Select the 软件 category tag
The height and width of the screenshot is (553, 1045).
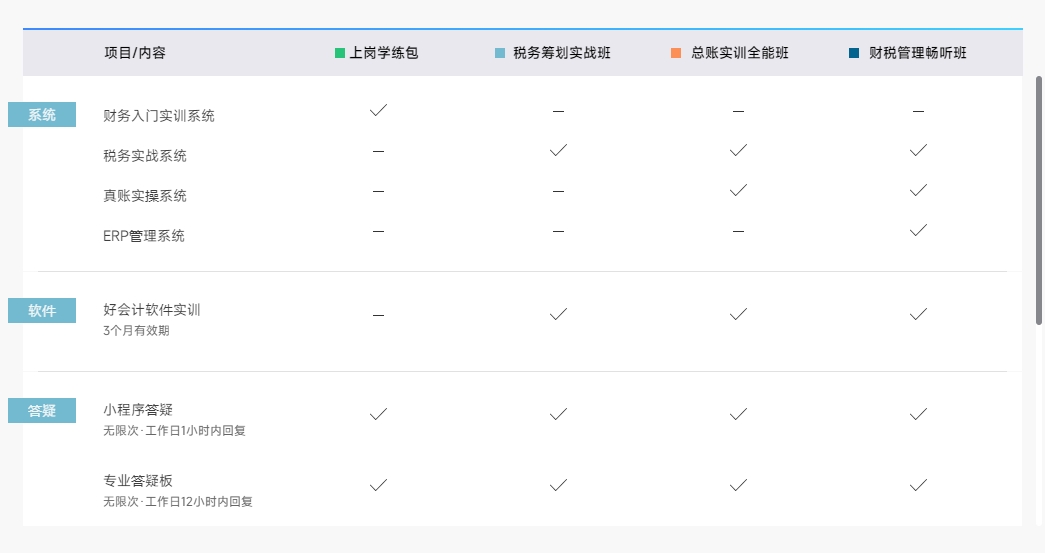pyautogui.click(x=42, y=310)
